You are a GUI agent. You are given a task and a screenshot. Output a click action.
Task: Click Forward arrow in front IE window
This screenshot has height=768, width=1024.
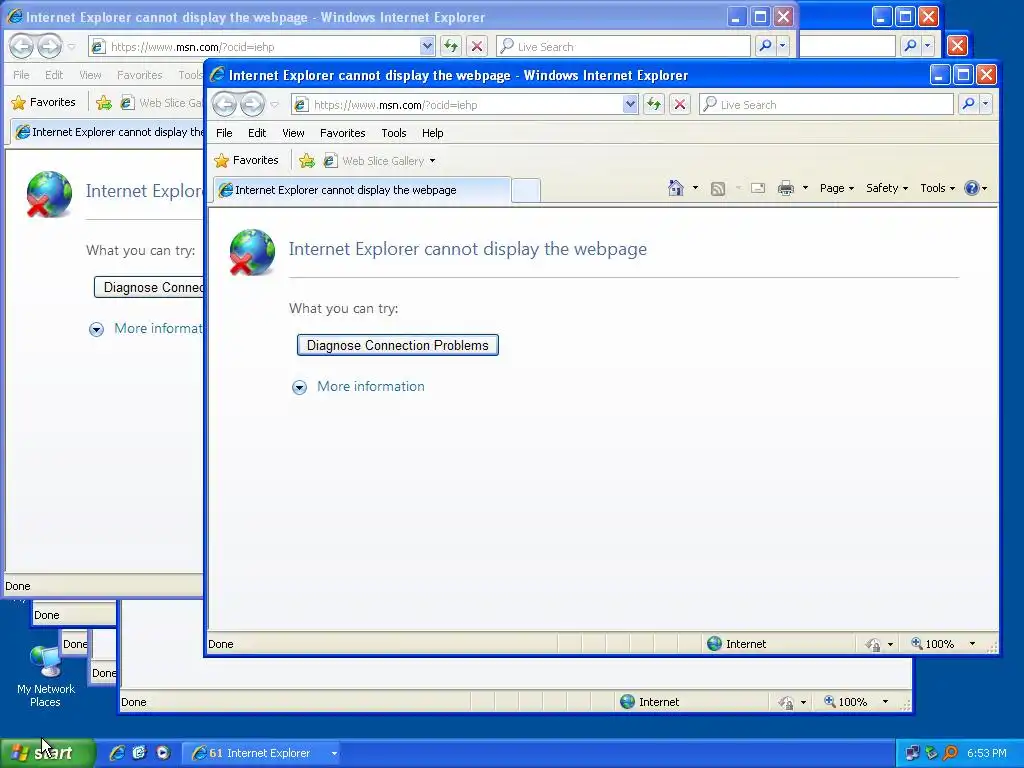[x=252, y=104]
